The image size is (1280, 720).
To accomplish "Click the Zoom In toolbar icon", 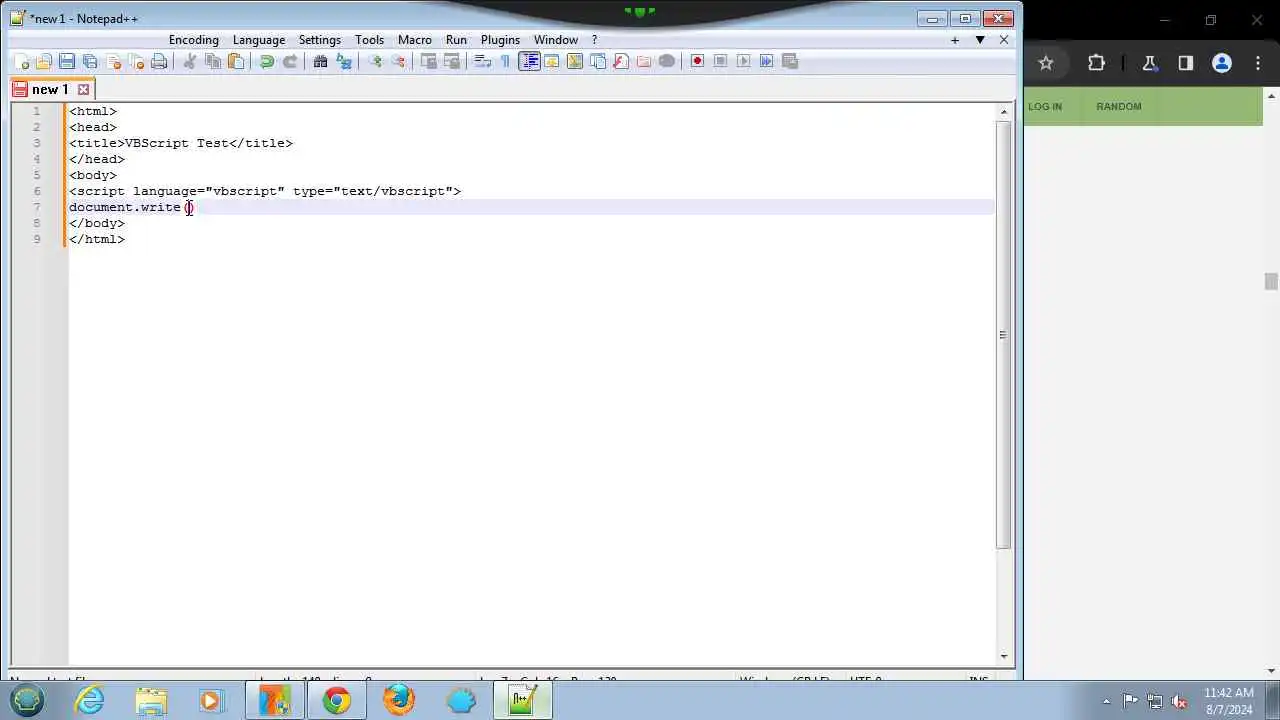I will coord(374,61).
